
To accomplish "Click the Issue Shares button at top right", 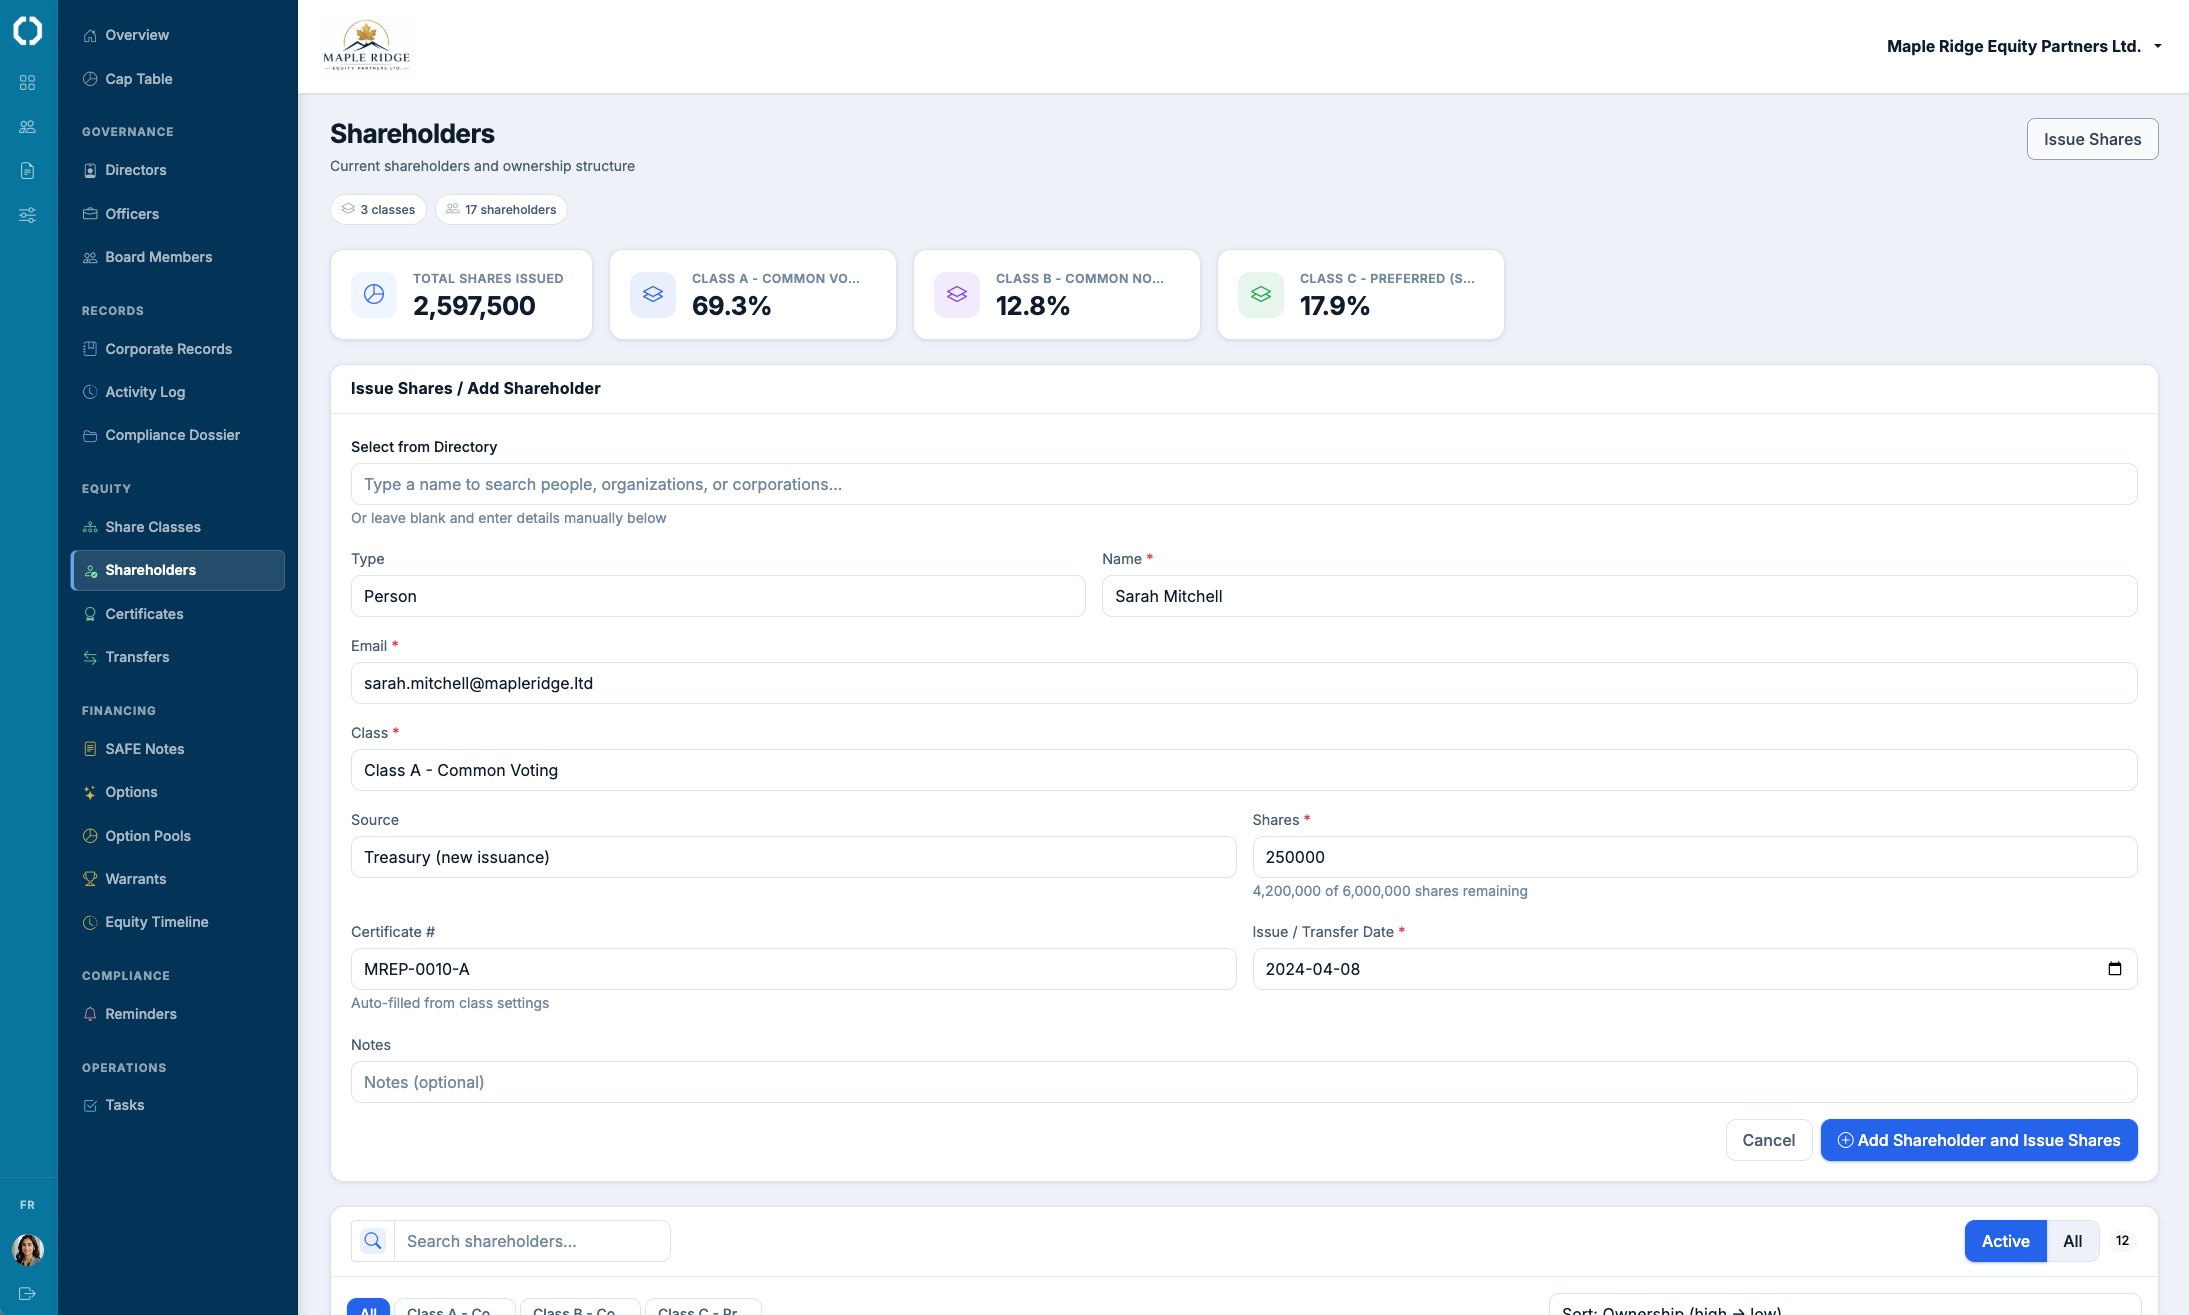I will click(x=2092, y=139).
